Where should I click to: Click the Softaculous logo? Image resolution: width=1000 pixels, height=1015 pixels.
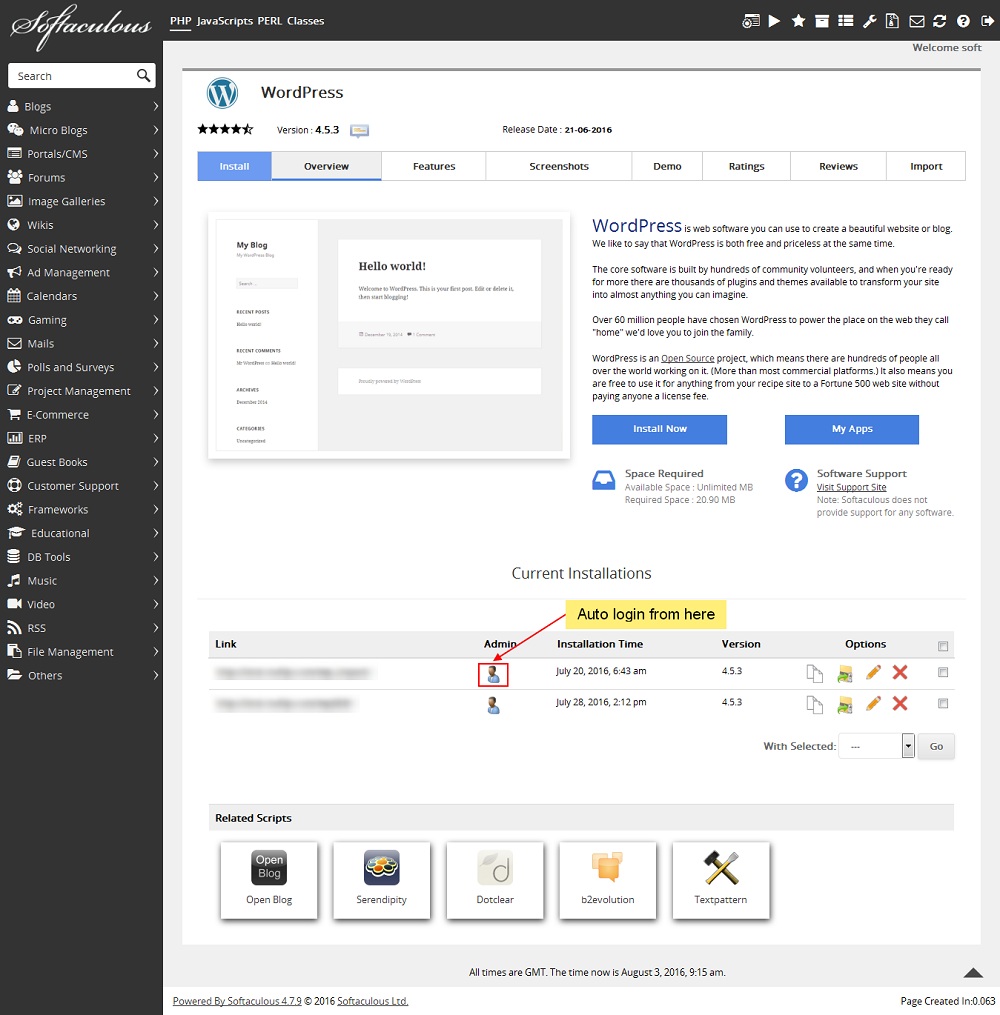pos(80,26)
